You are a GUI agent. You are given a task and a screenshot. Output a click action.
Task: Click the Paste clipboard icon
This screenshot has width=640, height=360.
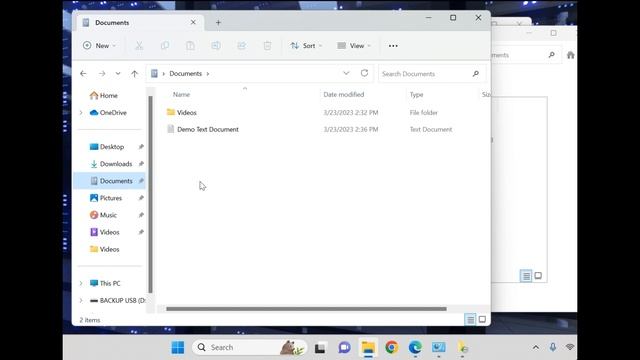point(190,46)
